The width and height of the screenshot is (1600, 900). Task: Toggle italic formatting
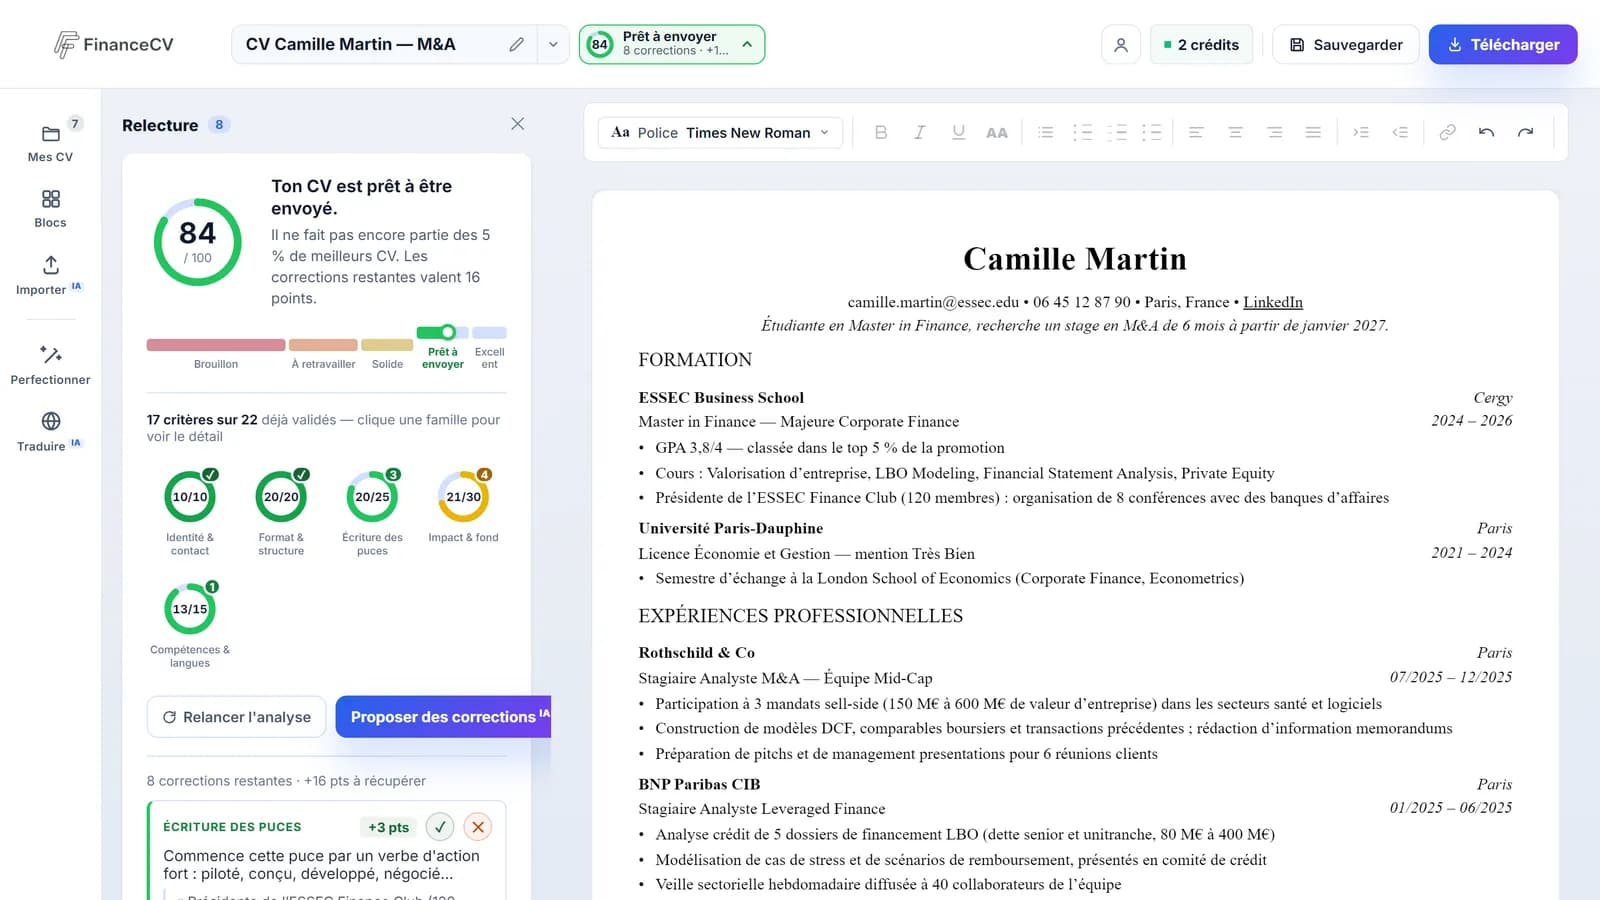click(920, 132)
